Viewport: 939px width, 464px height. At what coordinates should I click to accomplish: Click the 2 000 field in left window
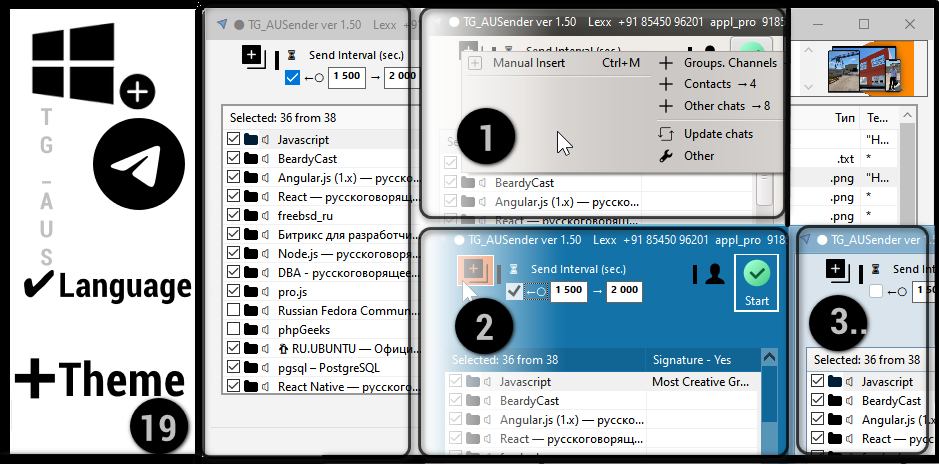(400, 77)
